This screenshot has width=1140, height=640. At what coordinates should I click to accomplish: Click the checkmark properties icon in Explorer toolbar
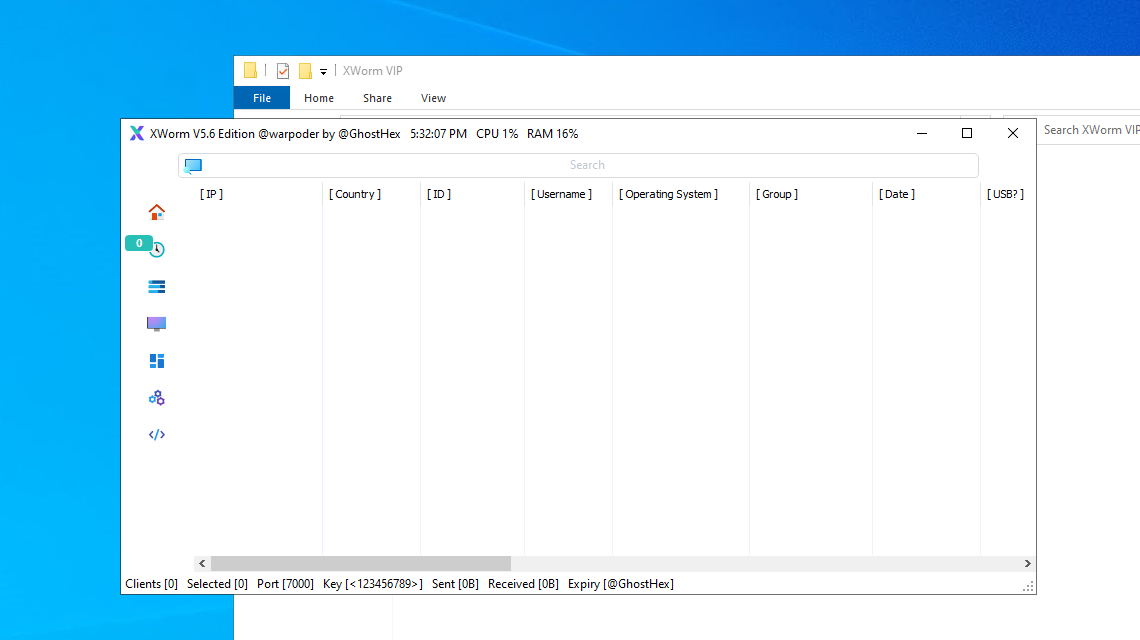283,71
